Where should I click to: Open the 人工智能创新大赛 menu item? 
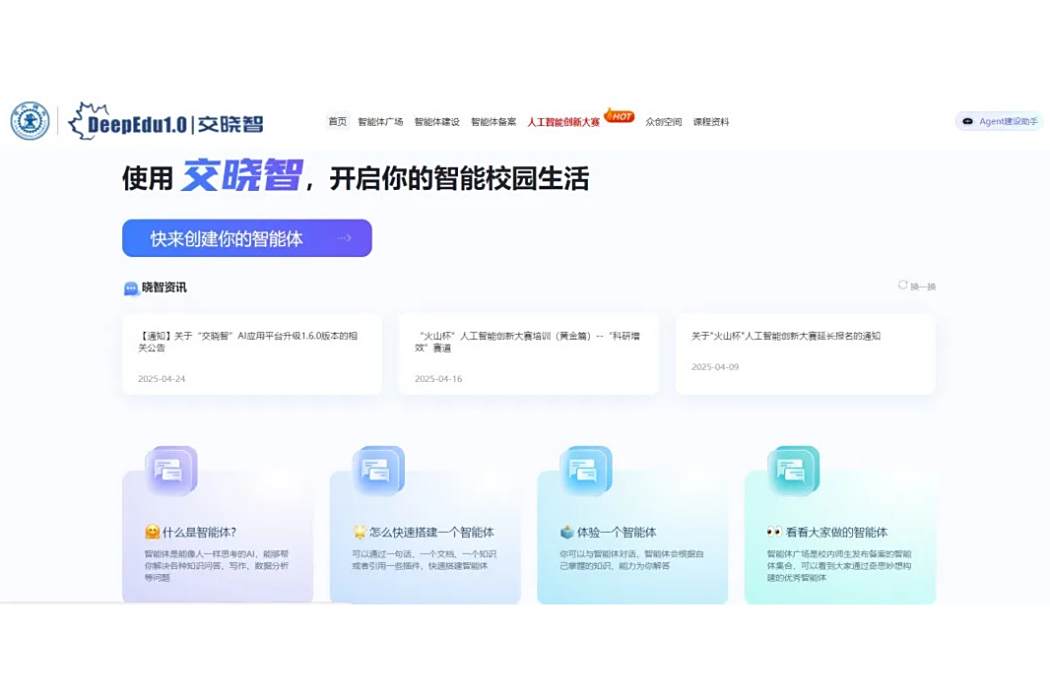point(563,122)
